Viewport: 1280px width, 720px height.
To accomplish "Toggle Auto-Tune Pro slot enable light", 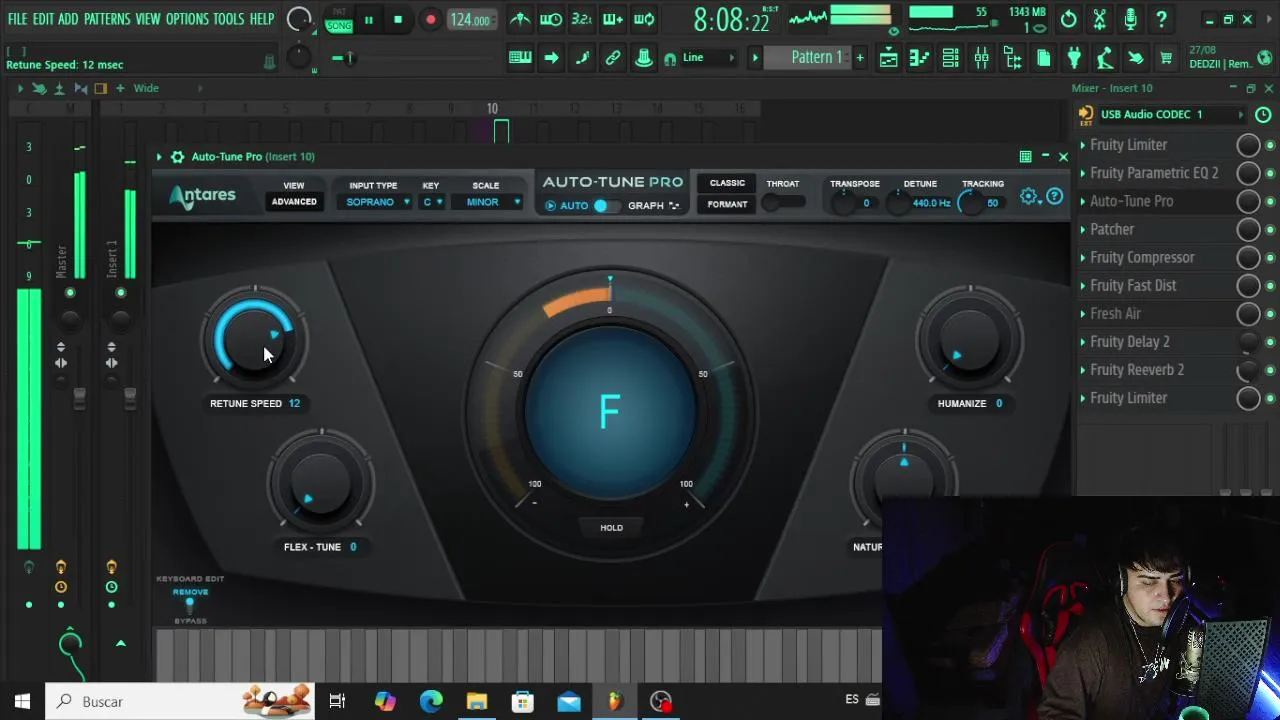I will (1270, 201).
